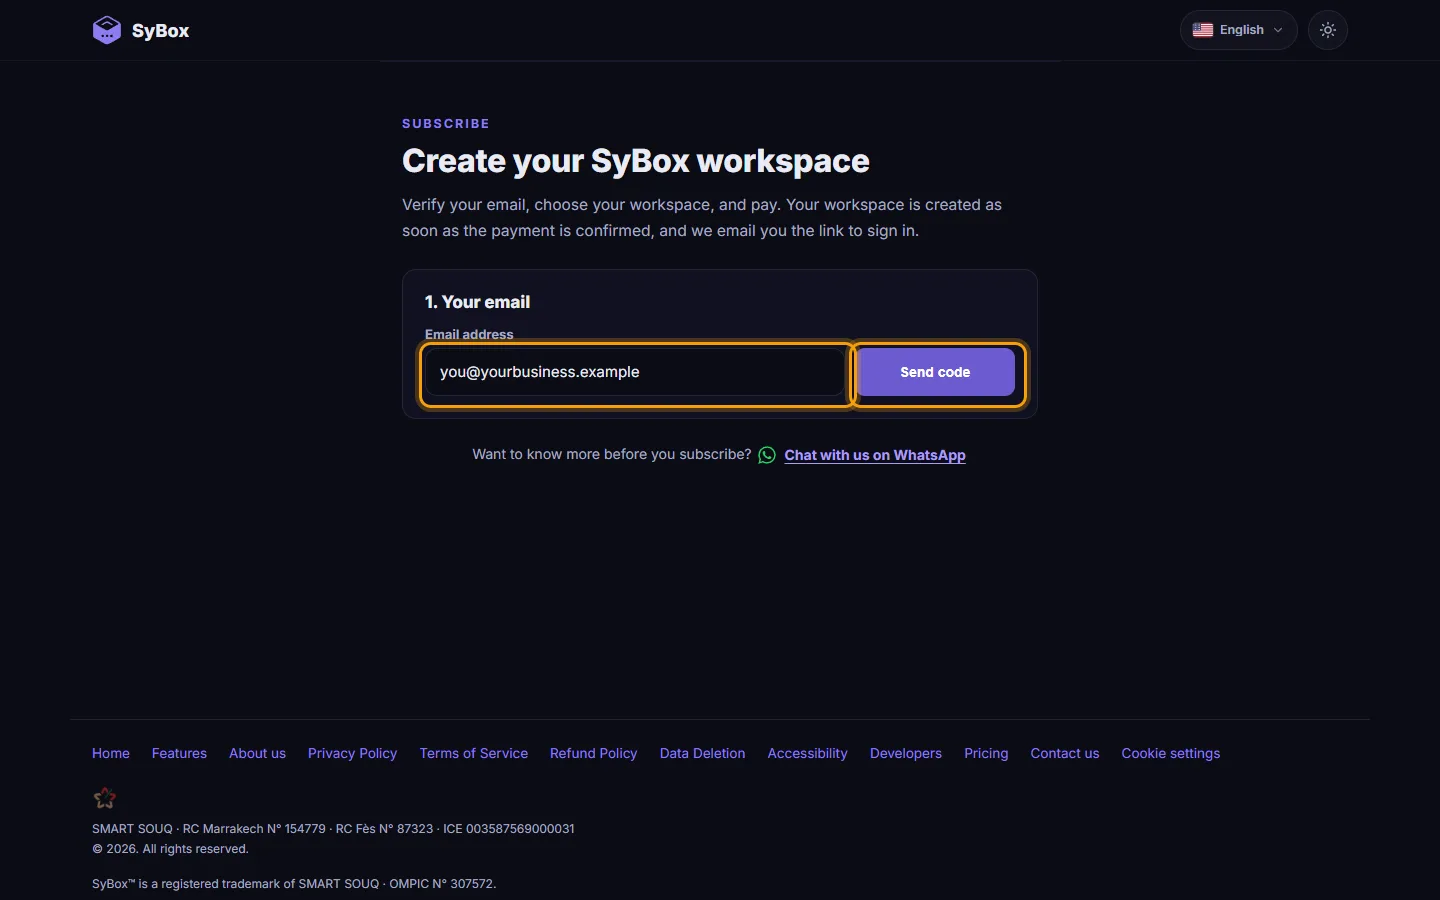The width and height of the screenshot is (1440, 900).
Task: Open the English language dropdown
Action: 1238,30
